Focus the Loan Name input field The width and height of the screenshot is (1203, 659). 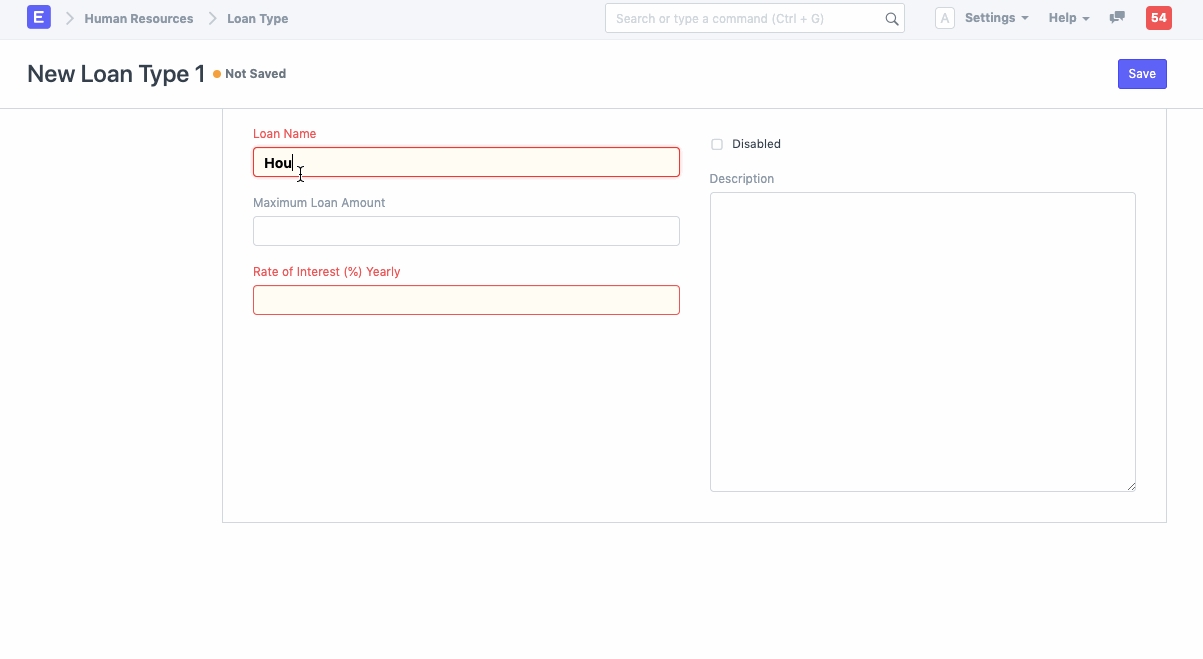(466, 162)
